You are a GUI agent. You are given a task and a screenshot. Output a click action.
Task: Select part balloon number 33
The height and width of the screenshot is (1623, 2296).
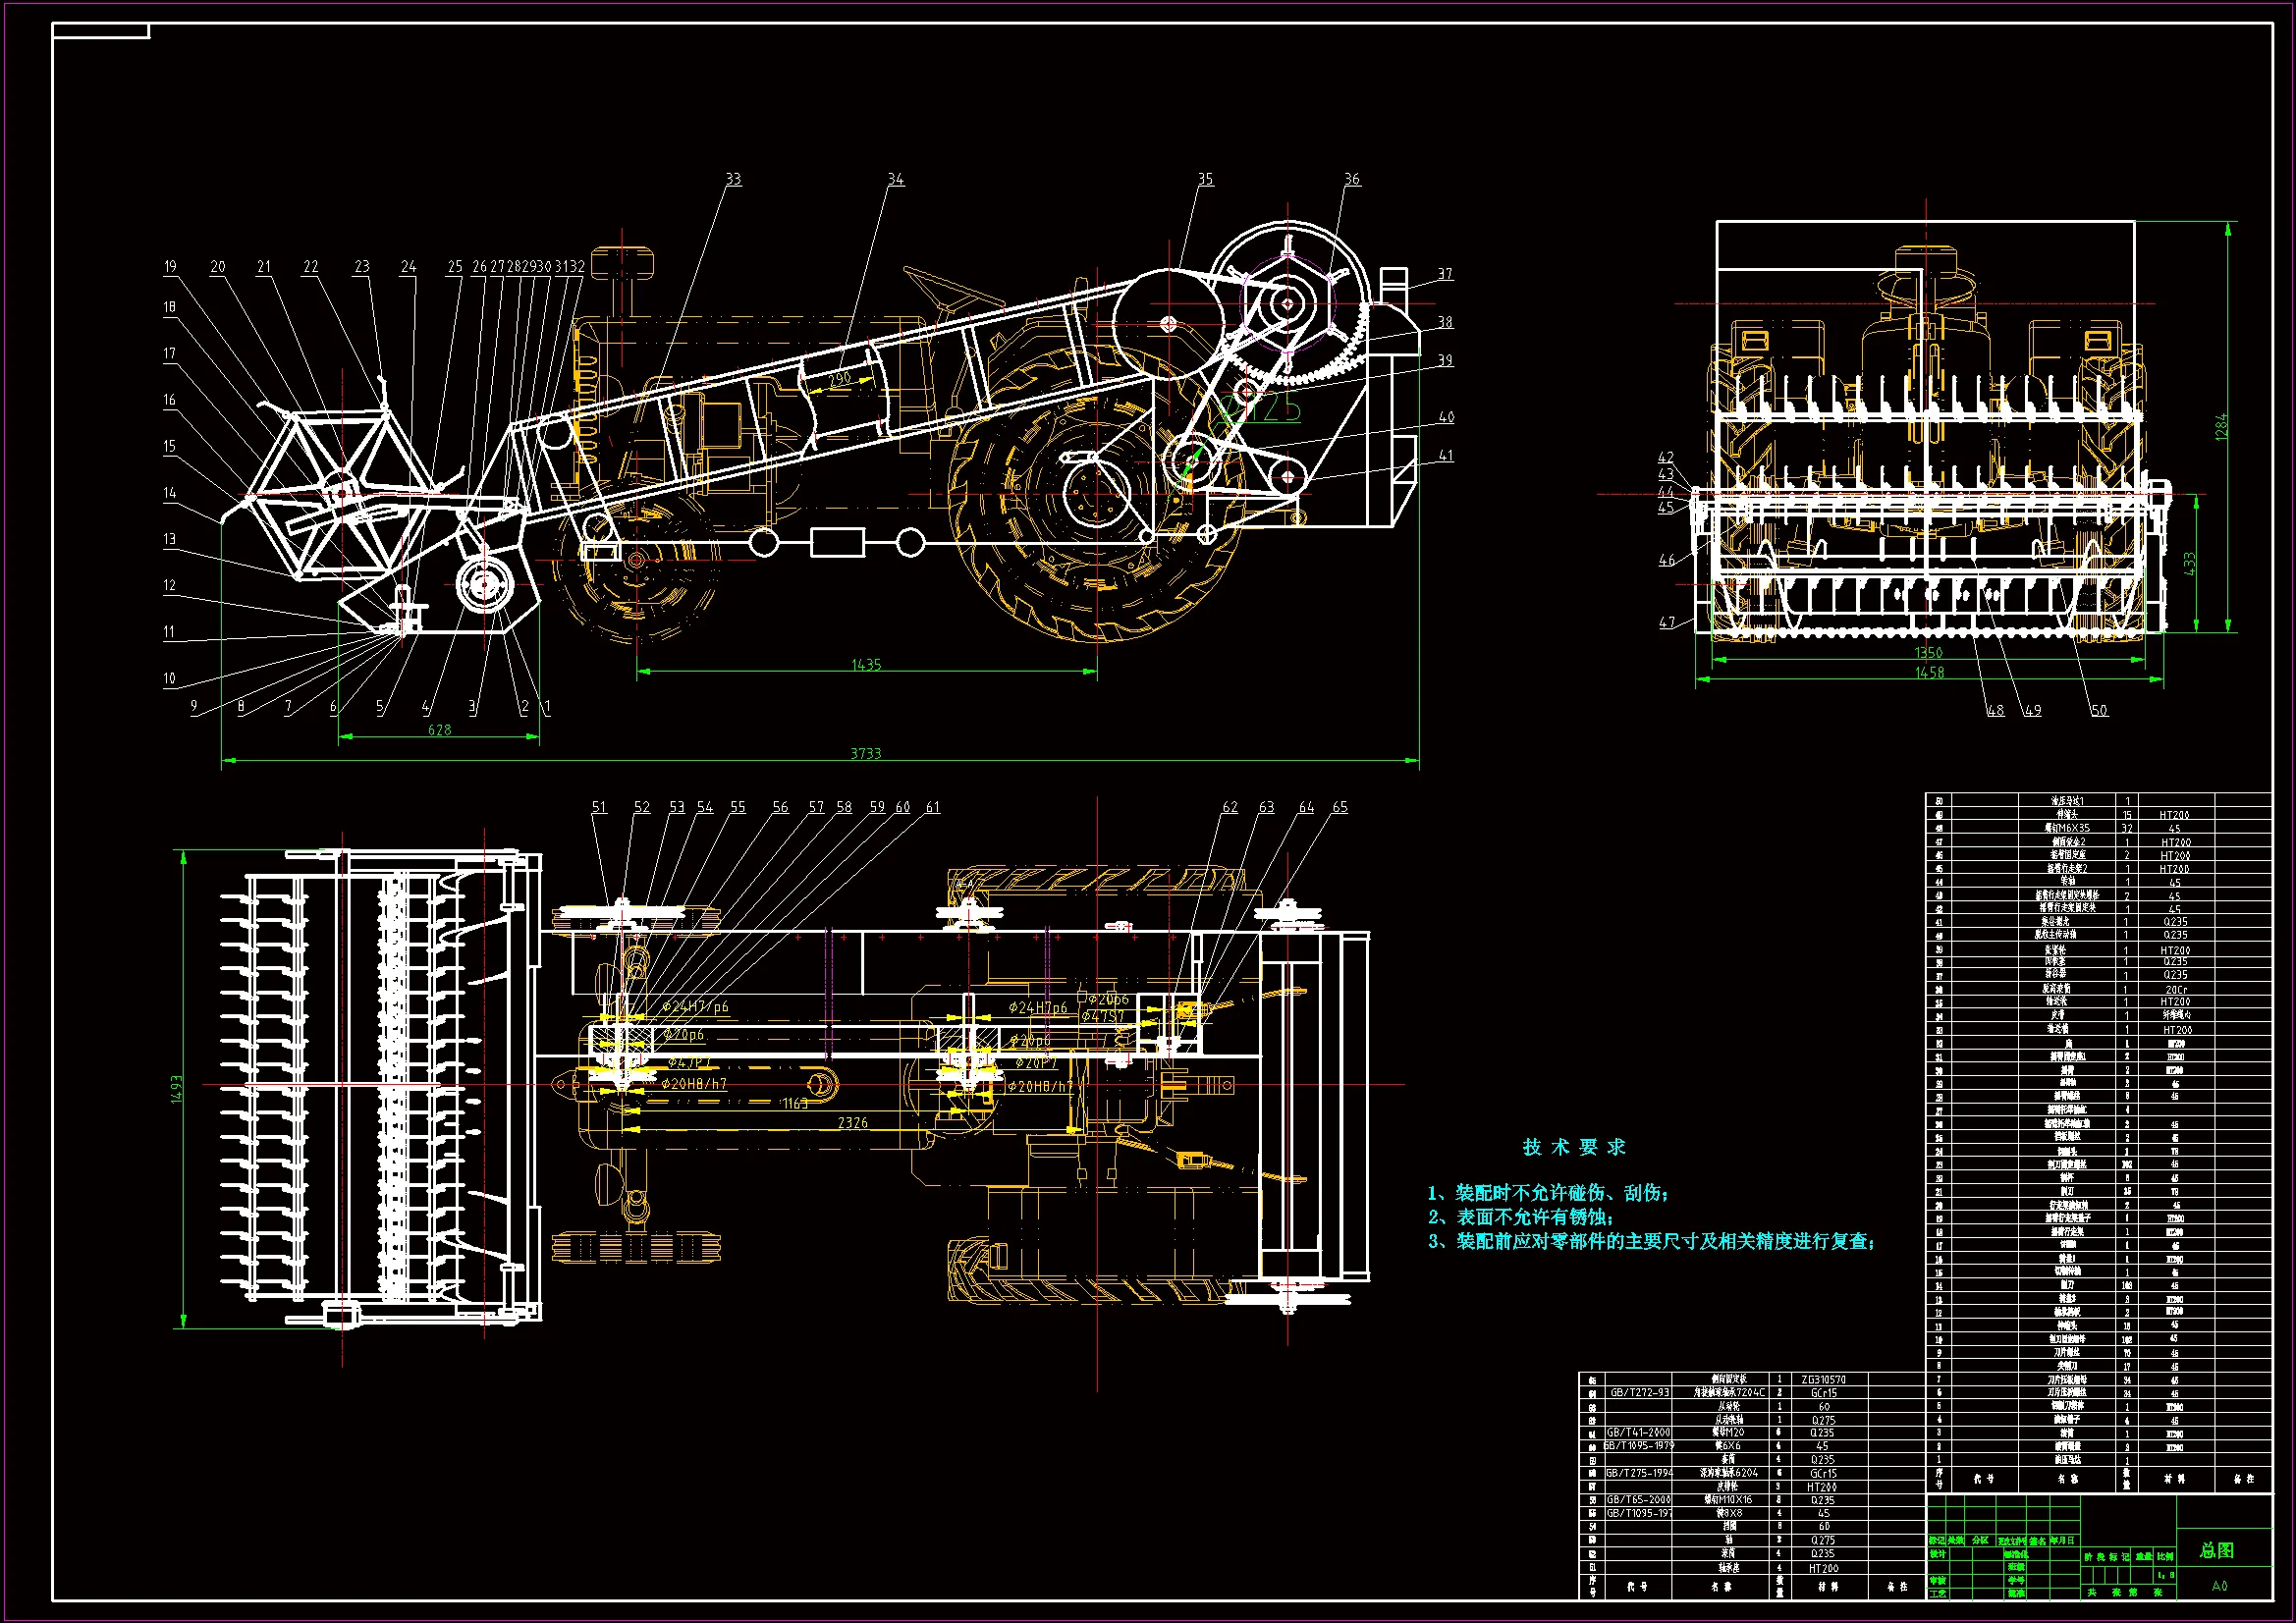[x=733, y=179]
